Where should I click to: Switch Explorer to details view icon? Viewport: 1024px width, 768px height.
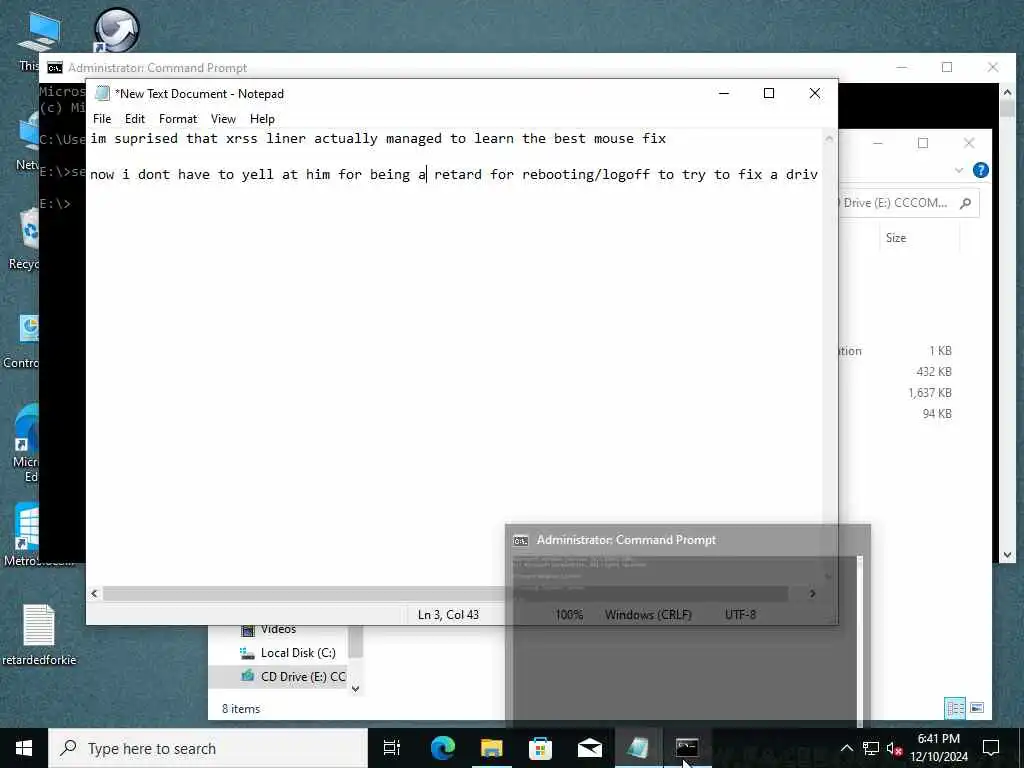tap(955, 708)
